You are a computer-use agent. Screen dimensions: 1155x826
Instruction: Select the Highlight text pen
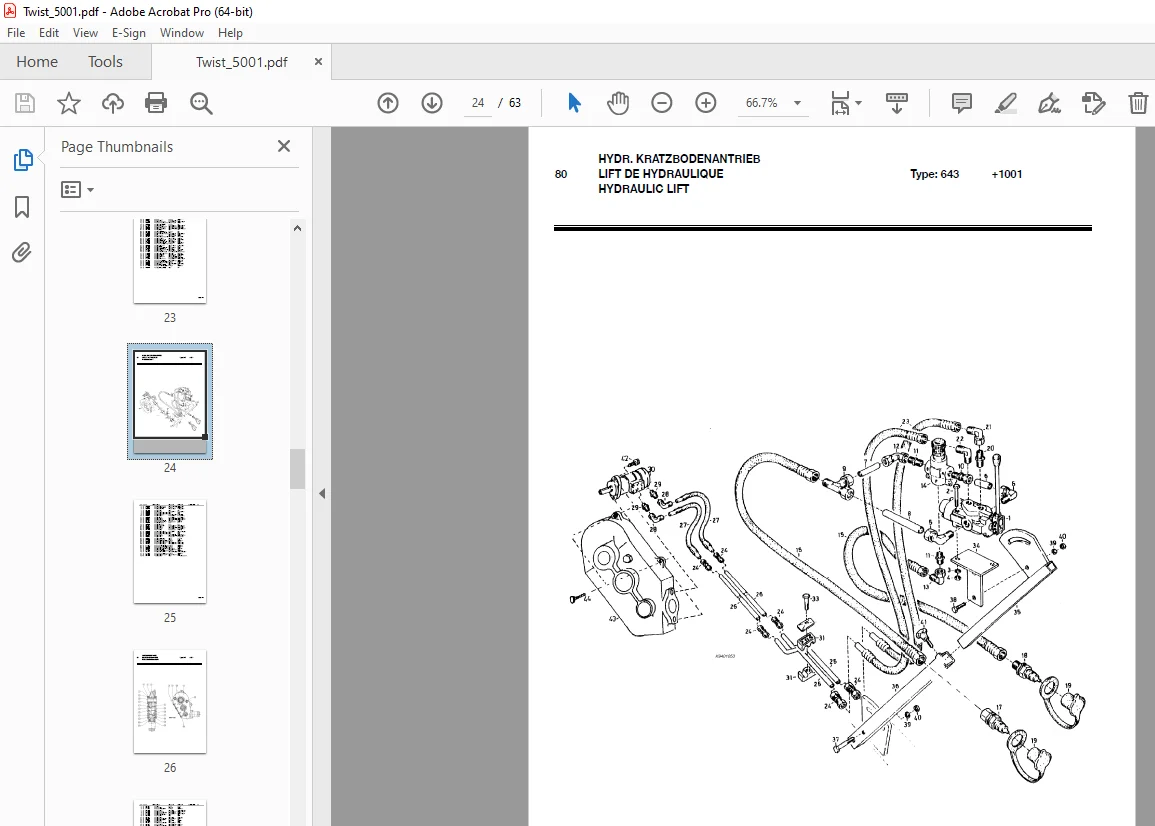[1005, 103]
